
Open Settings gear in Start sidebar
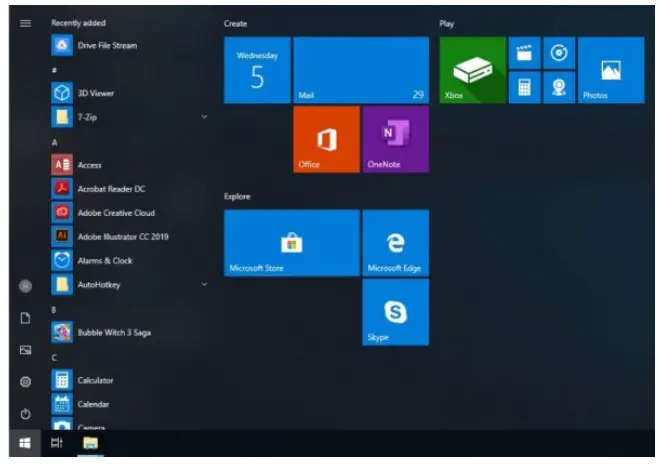coord(25,382)
